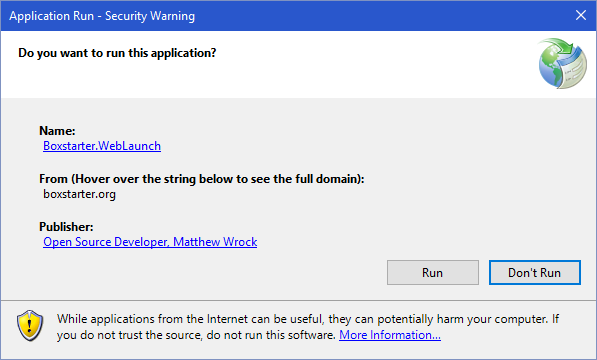Click the 'Open Source Developer' link text

point(106,242)
